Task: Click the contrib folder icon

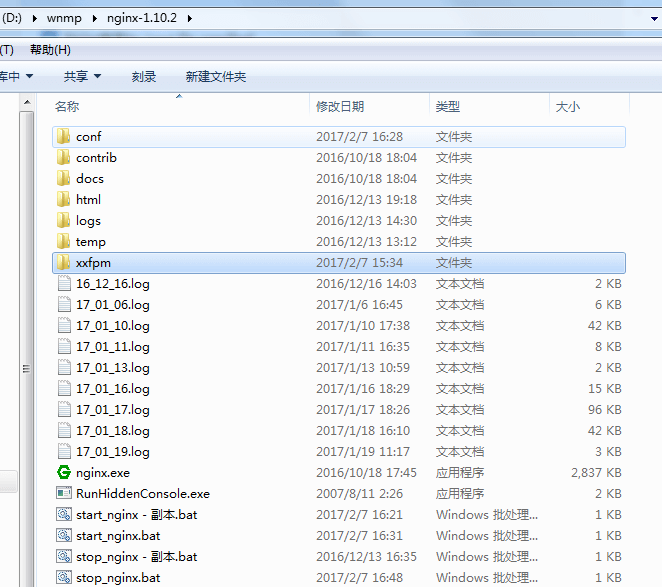Action: coord(64,158)
